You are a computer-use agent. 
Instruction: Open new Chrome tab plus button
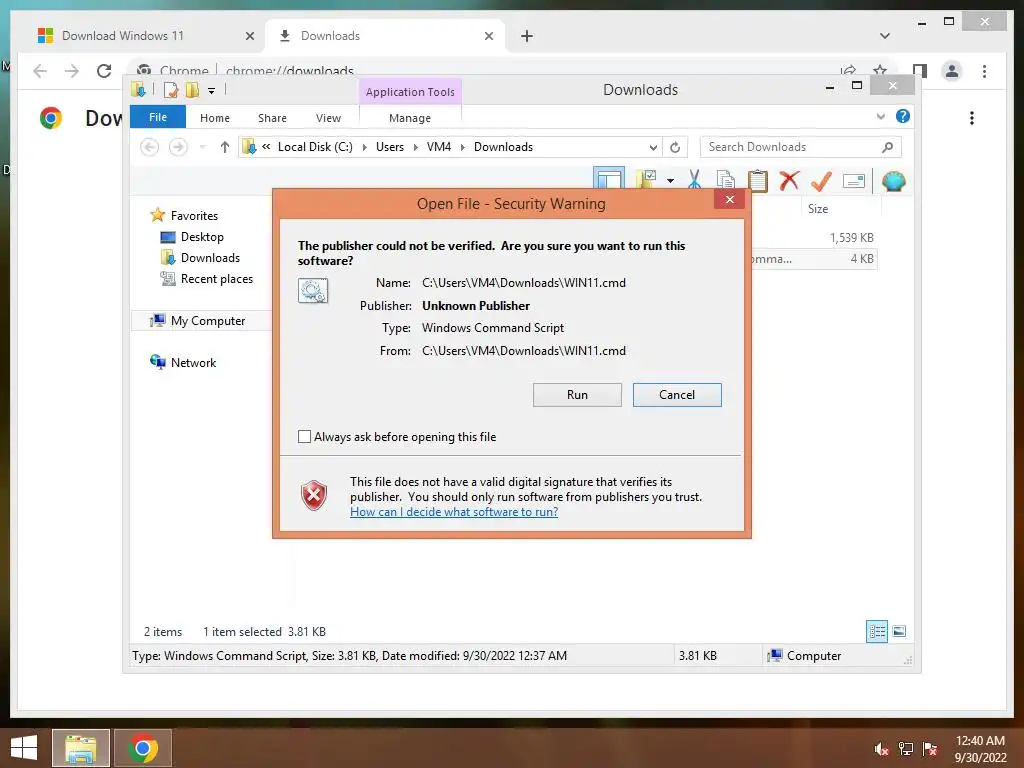coord(527,36)
